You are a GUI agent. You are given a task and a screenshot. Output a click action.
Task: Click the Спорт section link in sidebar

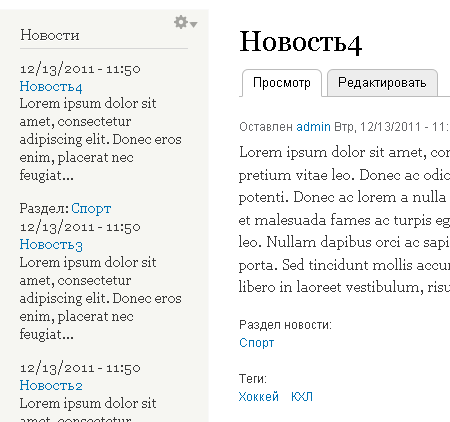coord(91,209)
